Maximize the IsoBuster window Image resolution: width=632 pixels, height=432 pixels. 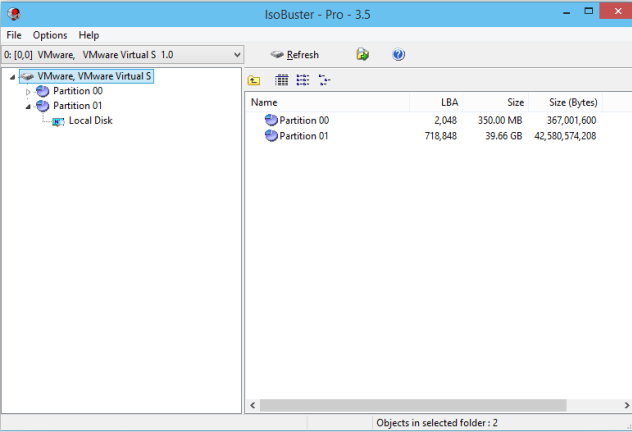coord(588,11)
